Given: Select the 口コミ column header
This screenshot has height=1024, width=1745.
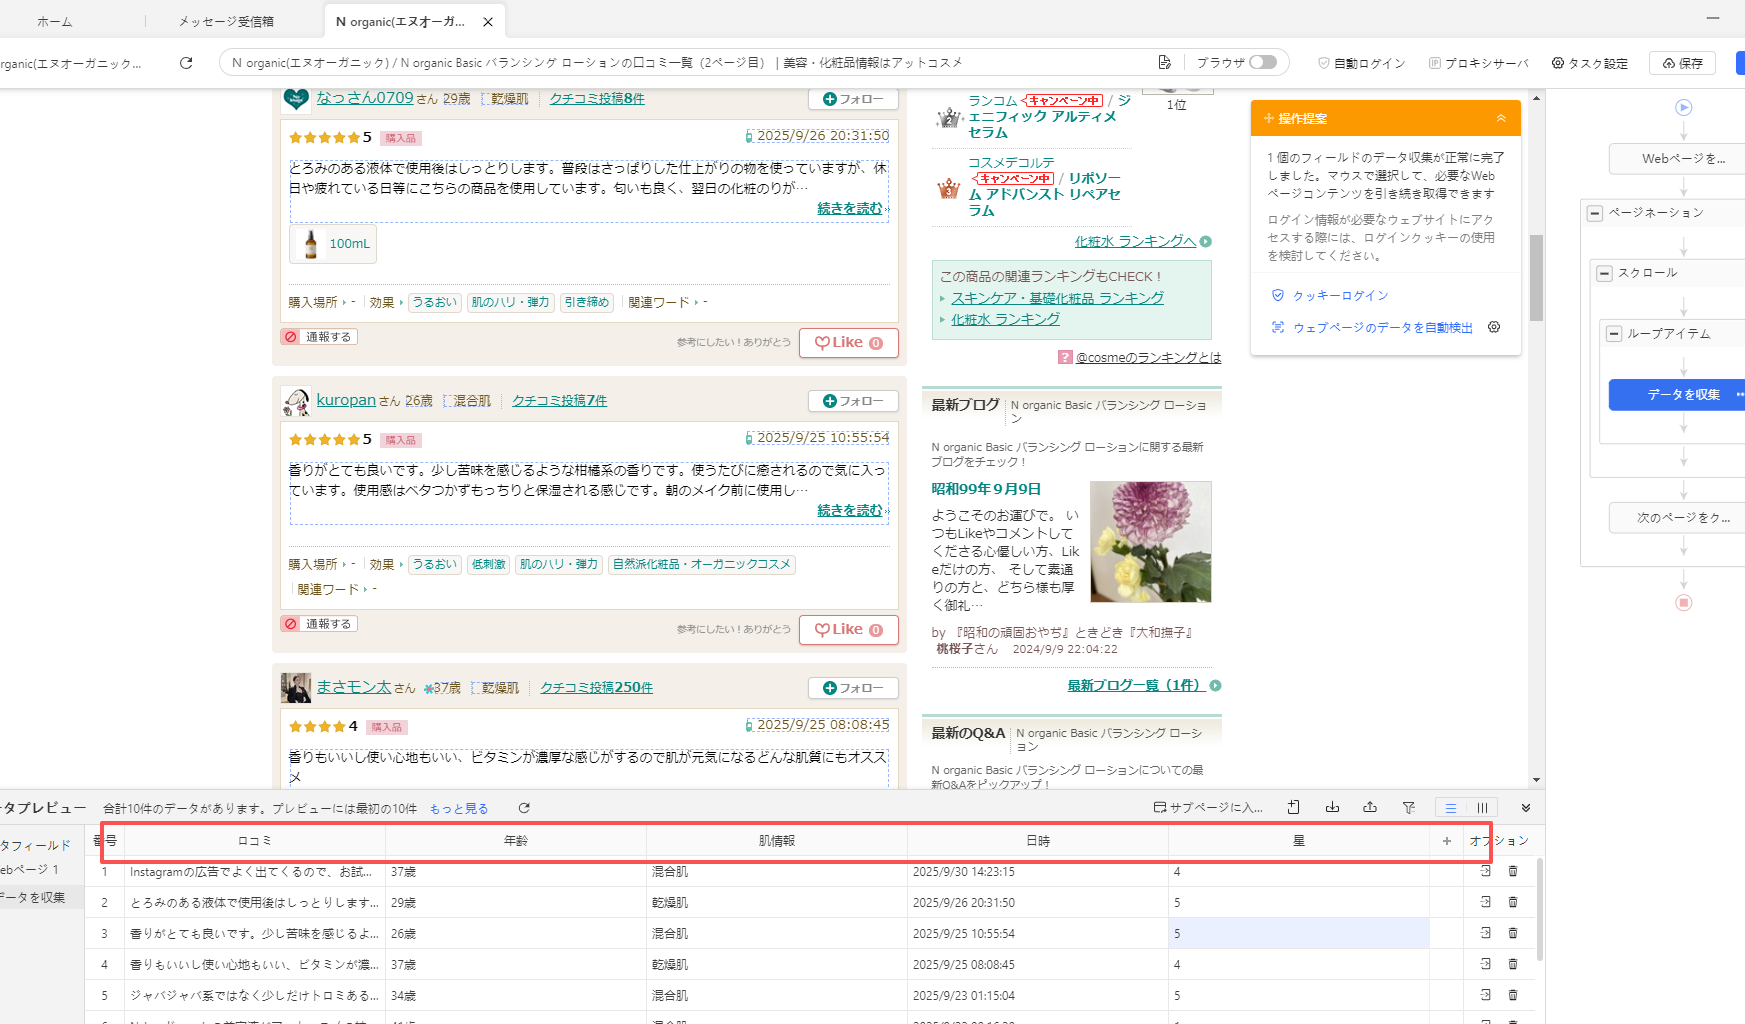Looking at the screenshot, I should tap(255, 841).
